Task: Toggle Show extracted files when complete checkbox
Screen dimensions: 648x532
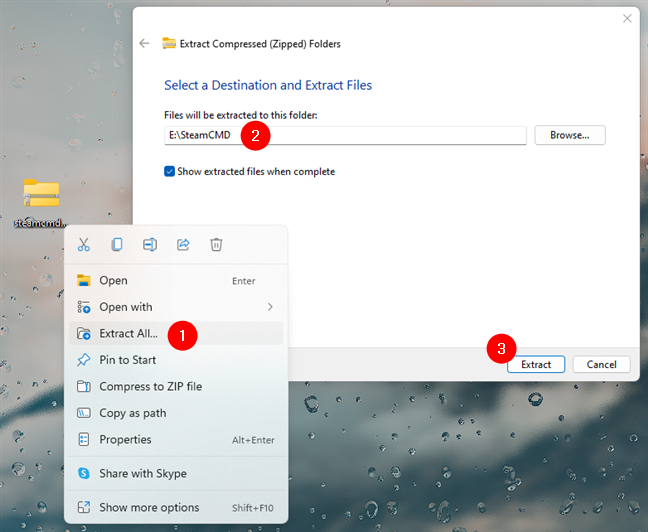Action: coord(169,172)
